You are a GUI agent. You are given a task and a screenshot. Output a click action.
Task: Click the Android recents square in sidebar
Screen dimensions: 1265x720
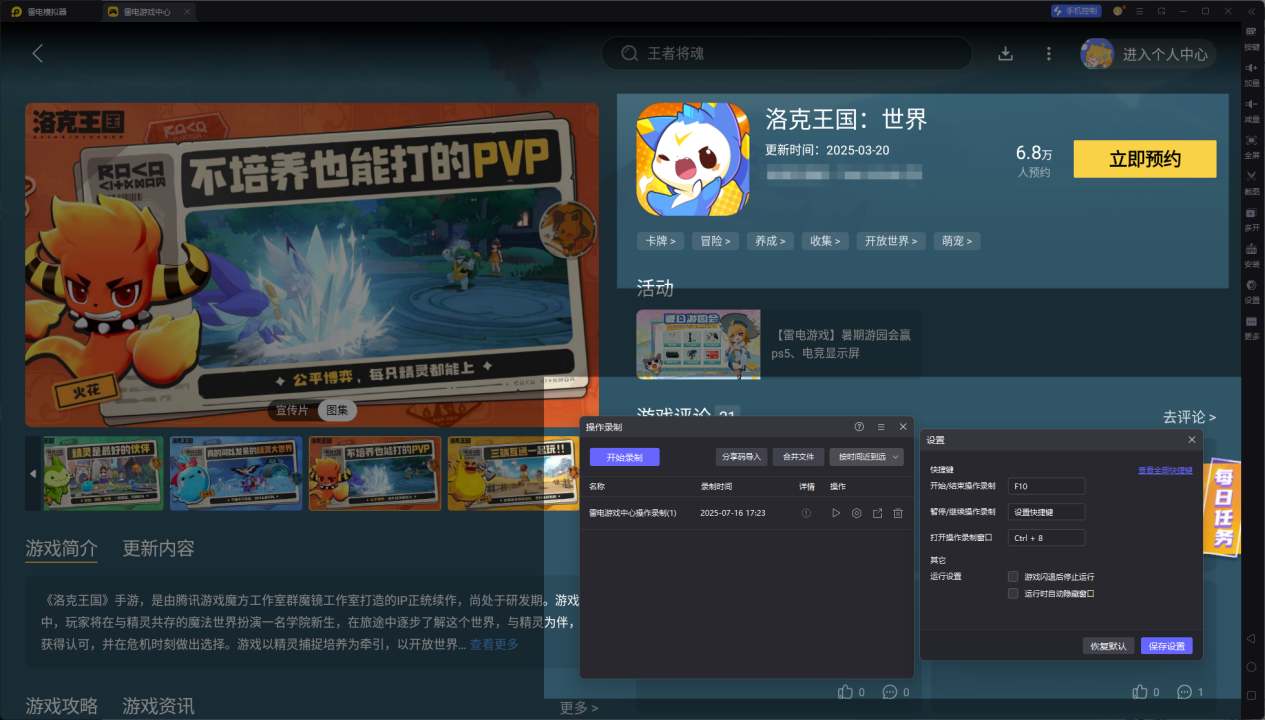[1250, 695]
